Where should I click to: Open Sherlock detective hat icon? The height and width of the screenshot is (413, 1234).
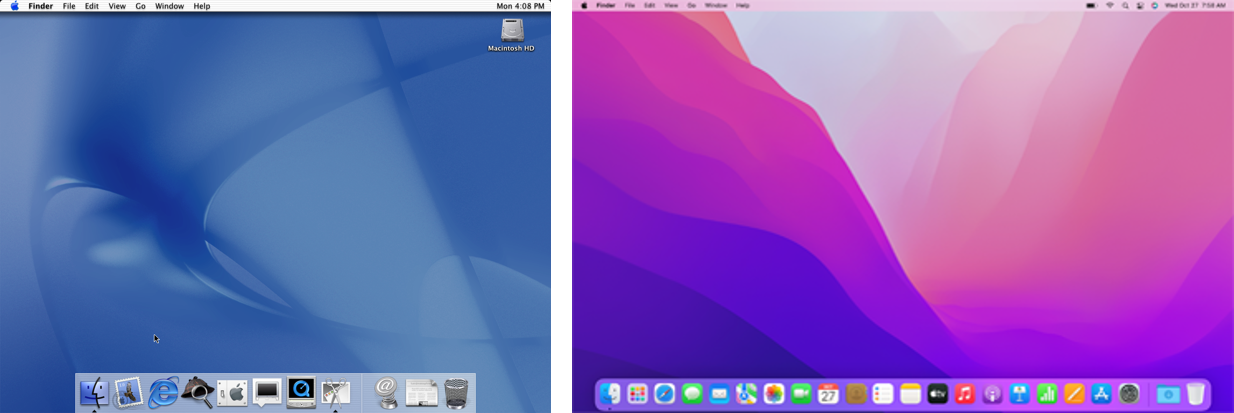point(197,393)
